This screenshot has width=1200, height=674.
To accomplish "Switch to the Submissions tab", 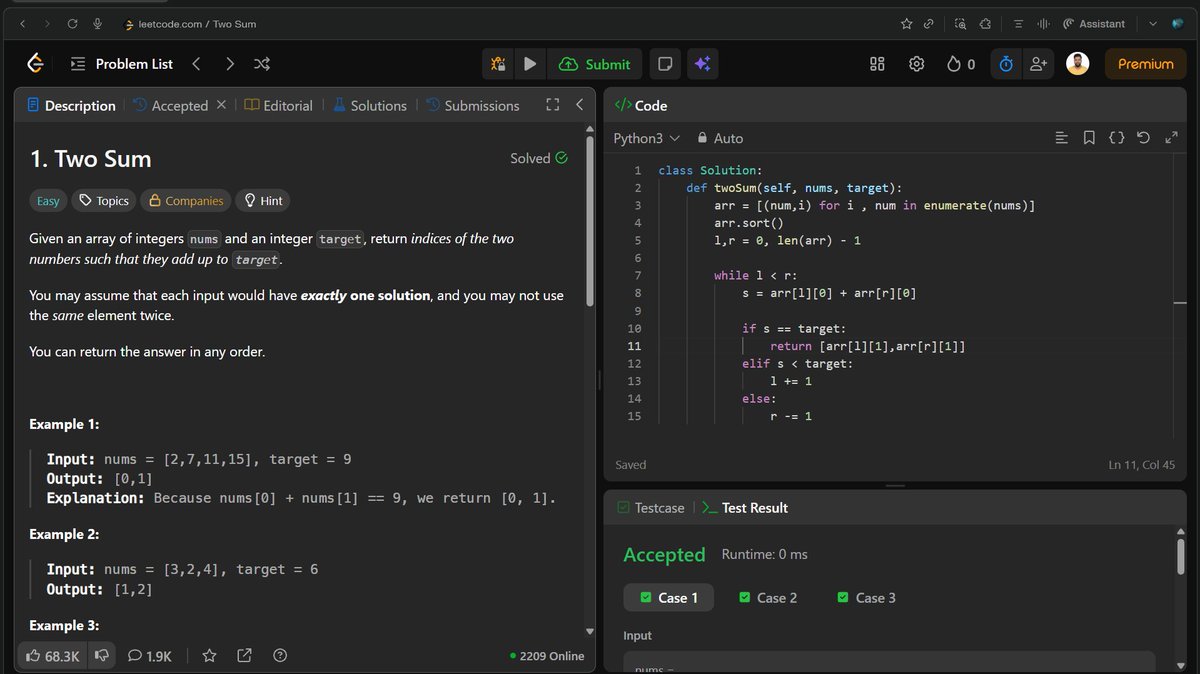I will 473,105.
